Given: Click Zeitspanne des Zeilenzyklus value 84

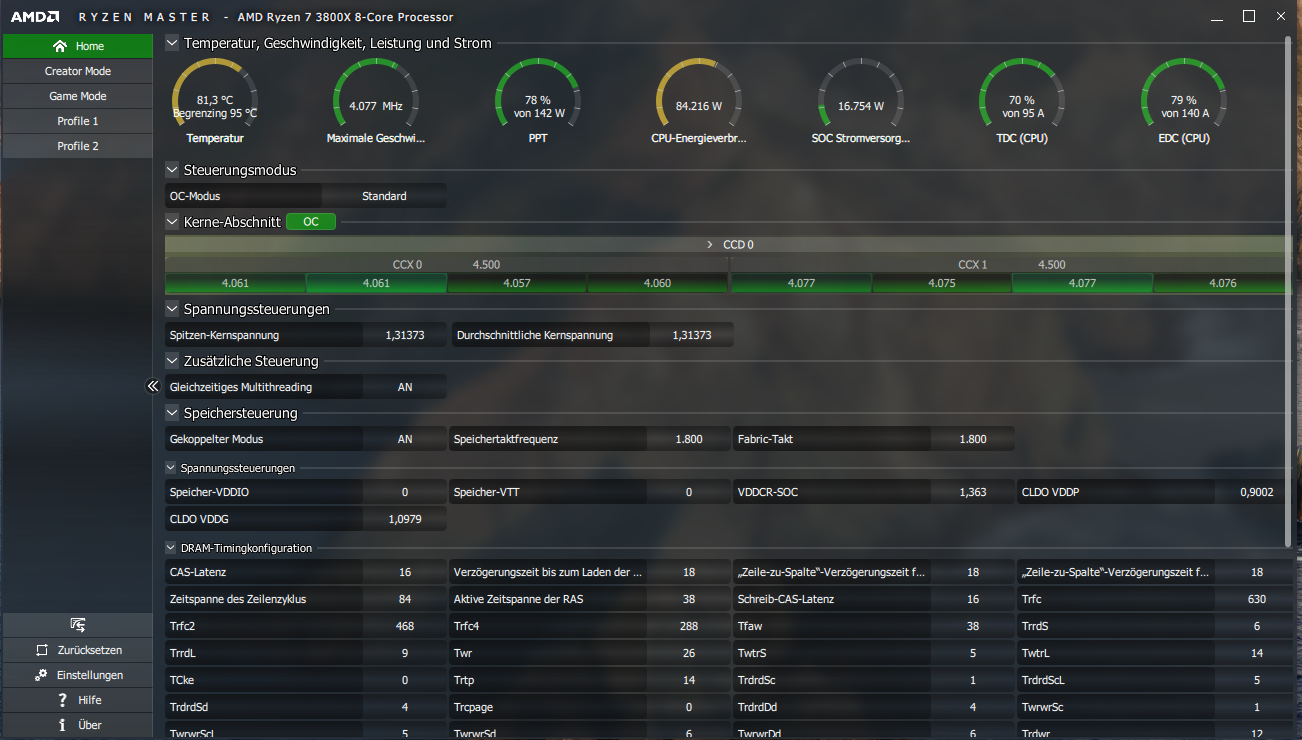Looking at the screenshot, I should pyautogui.click(x=405, y=599).
